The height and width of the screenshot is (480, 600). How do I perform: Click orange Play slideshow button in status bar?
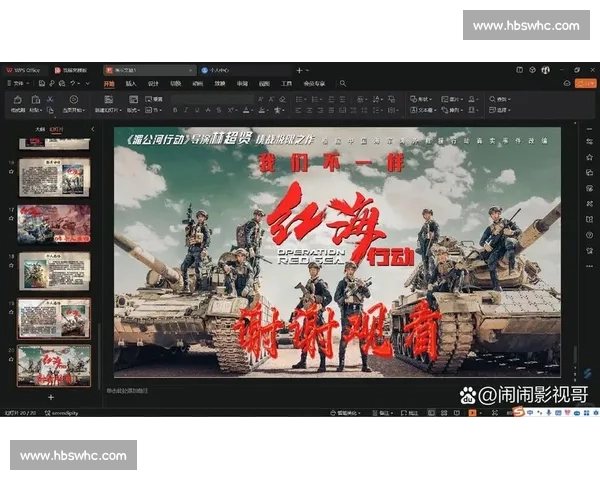pos(473,413)
